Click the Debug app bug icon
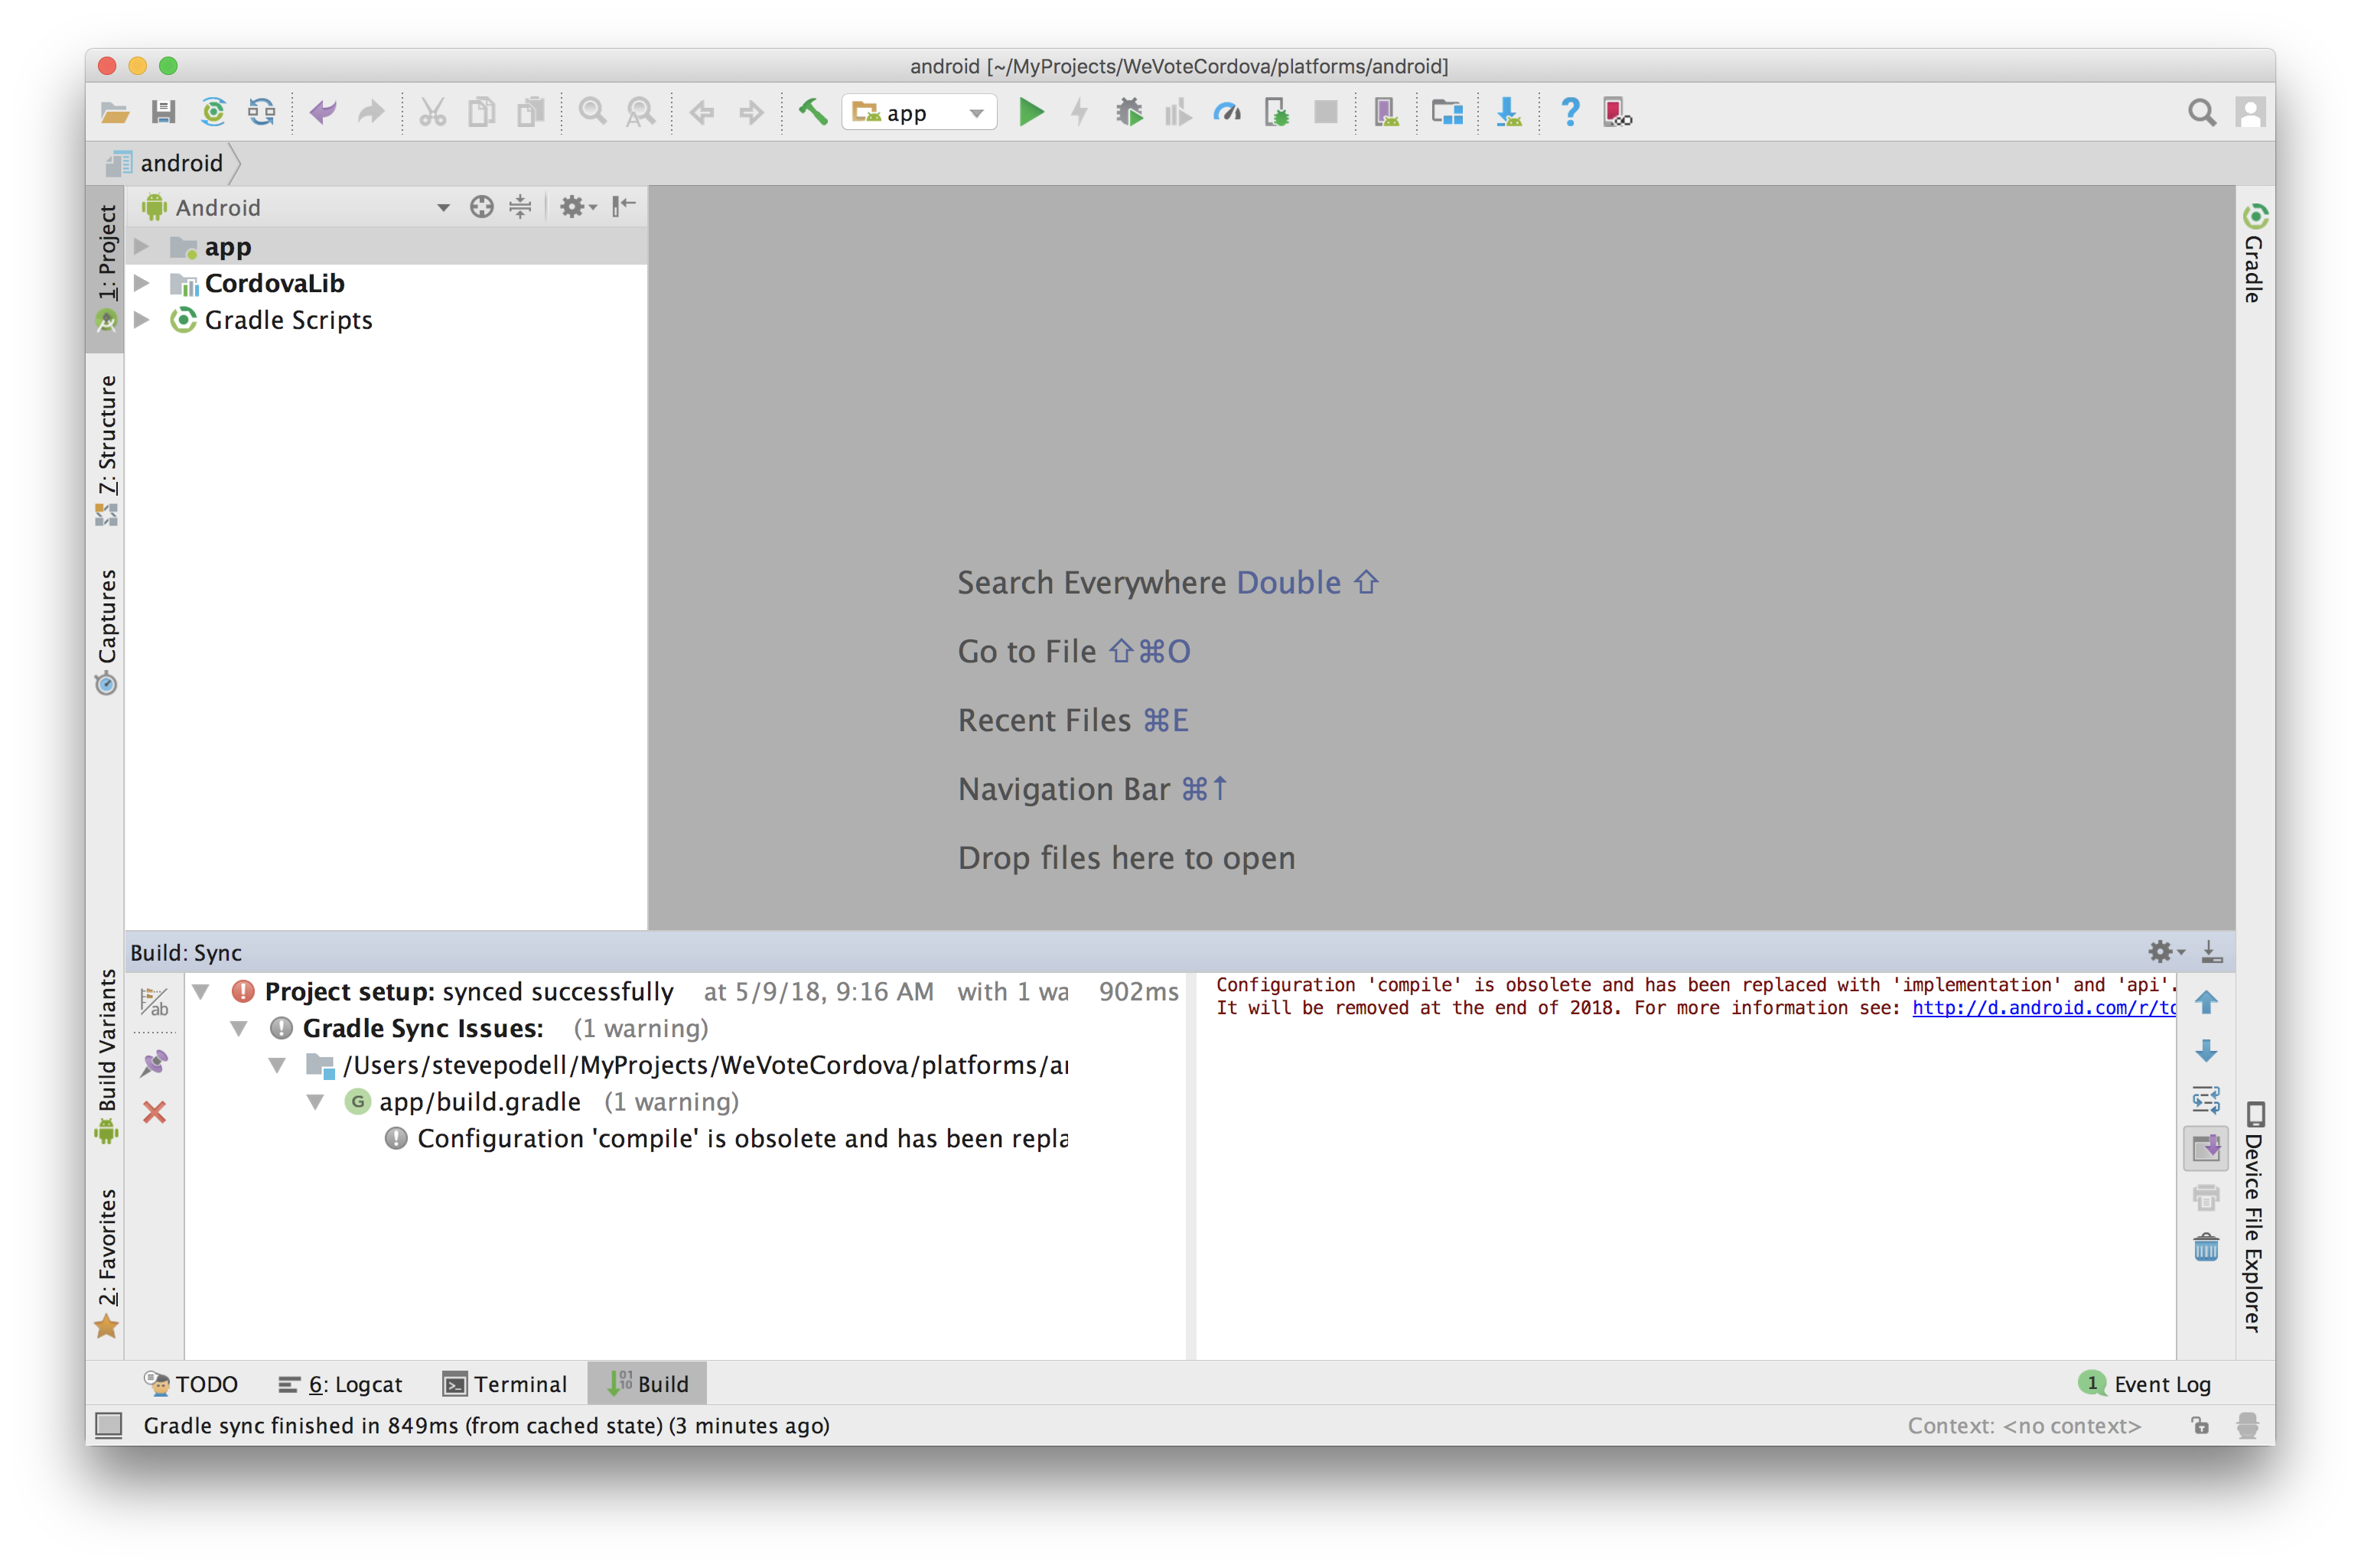This screenshot has width=2361, height=1568. (1129, 112)
